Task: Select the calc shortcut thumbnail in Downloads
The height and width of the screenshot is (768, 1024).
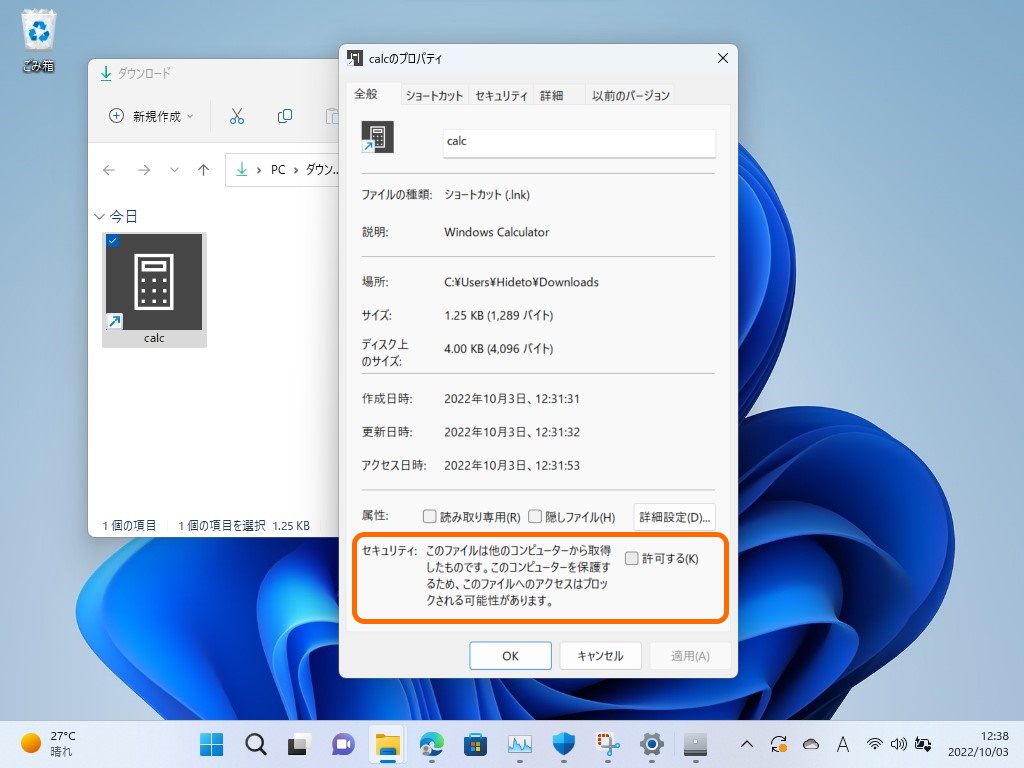Action: 153,283
